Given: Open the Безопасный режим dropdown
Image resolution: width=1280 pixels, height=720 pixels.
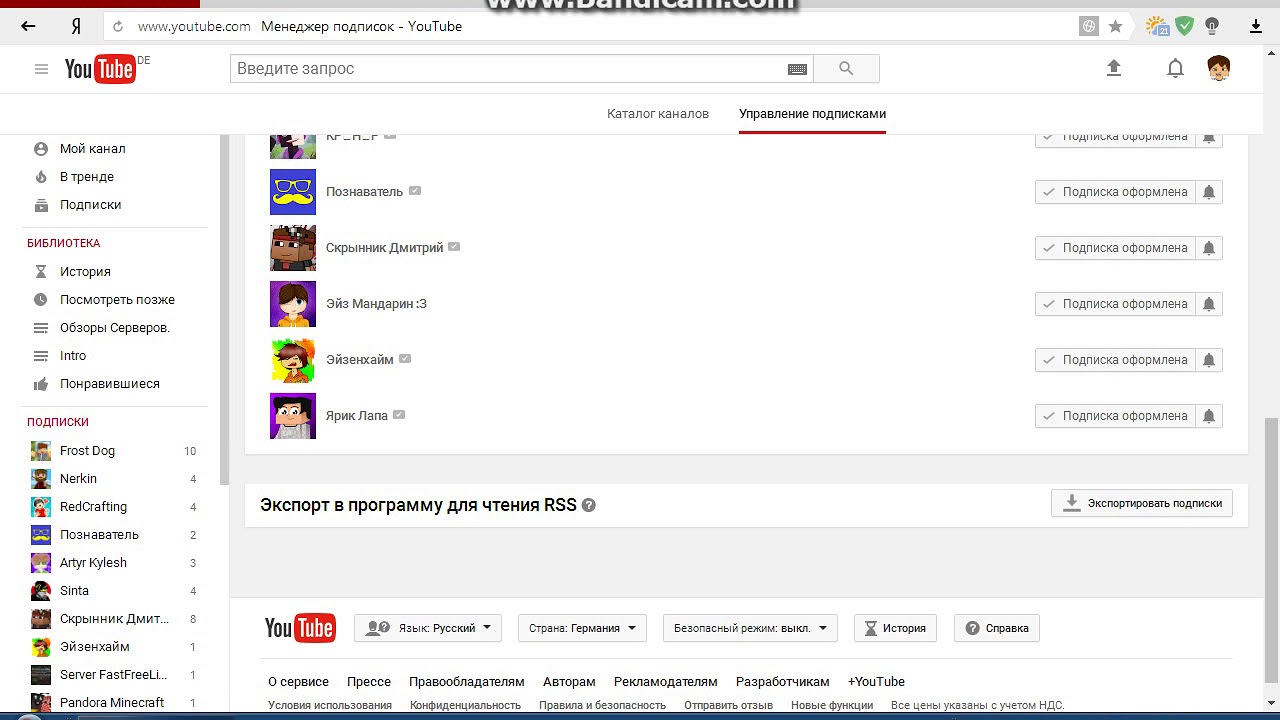Looking at the screenshot, I should point(750,628).
